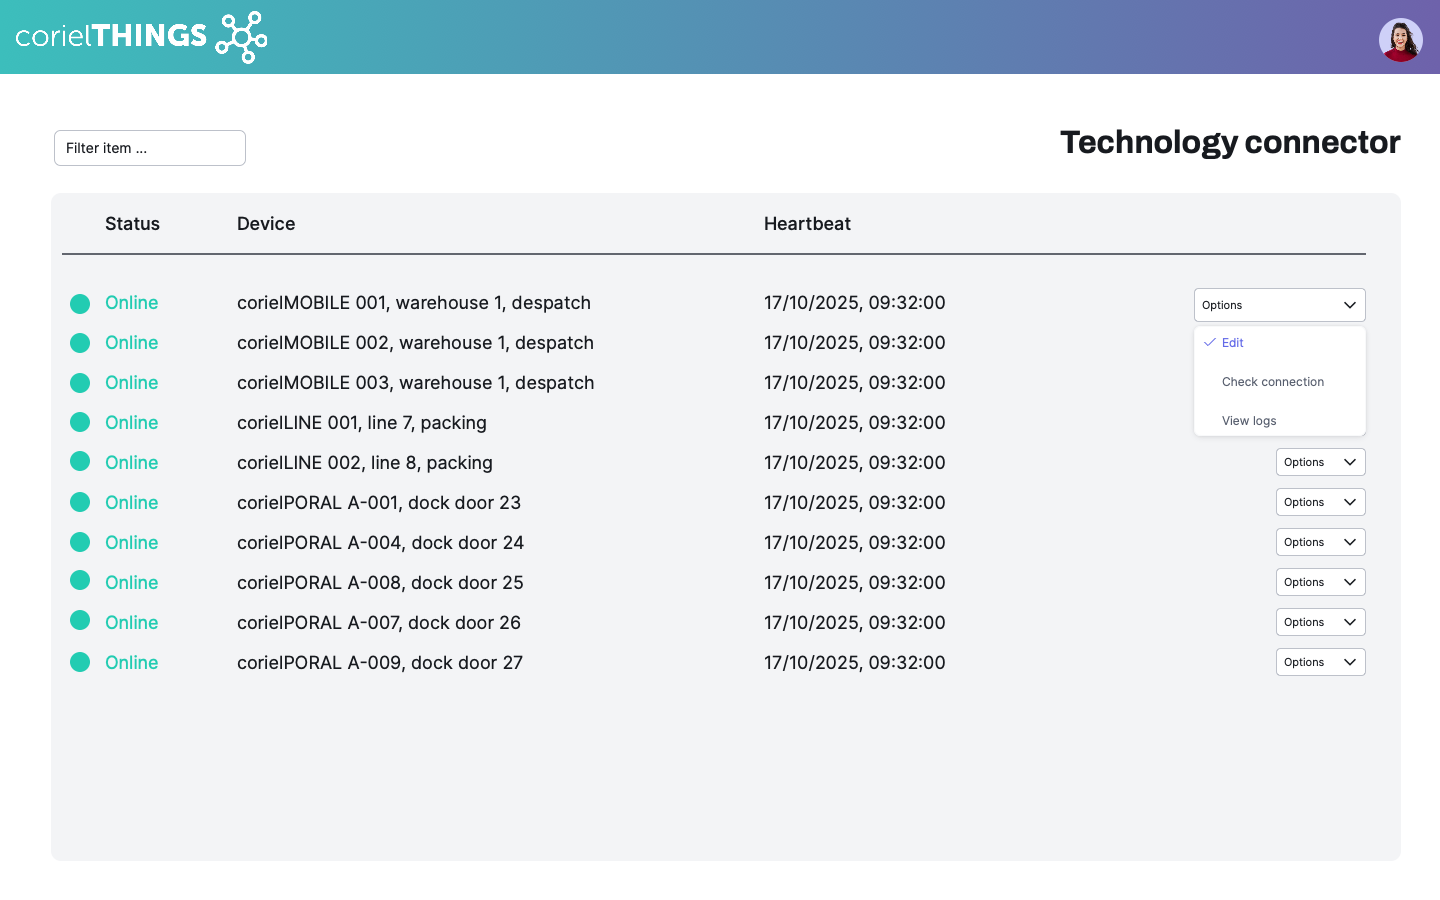The width and height of the screenshot is (1440, 900).
Task: Click the corielTHINGS network logo icon
Action: point(241,37)
